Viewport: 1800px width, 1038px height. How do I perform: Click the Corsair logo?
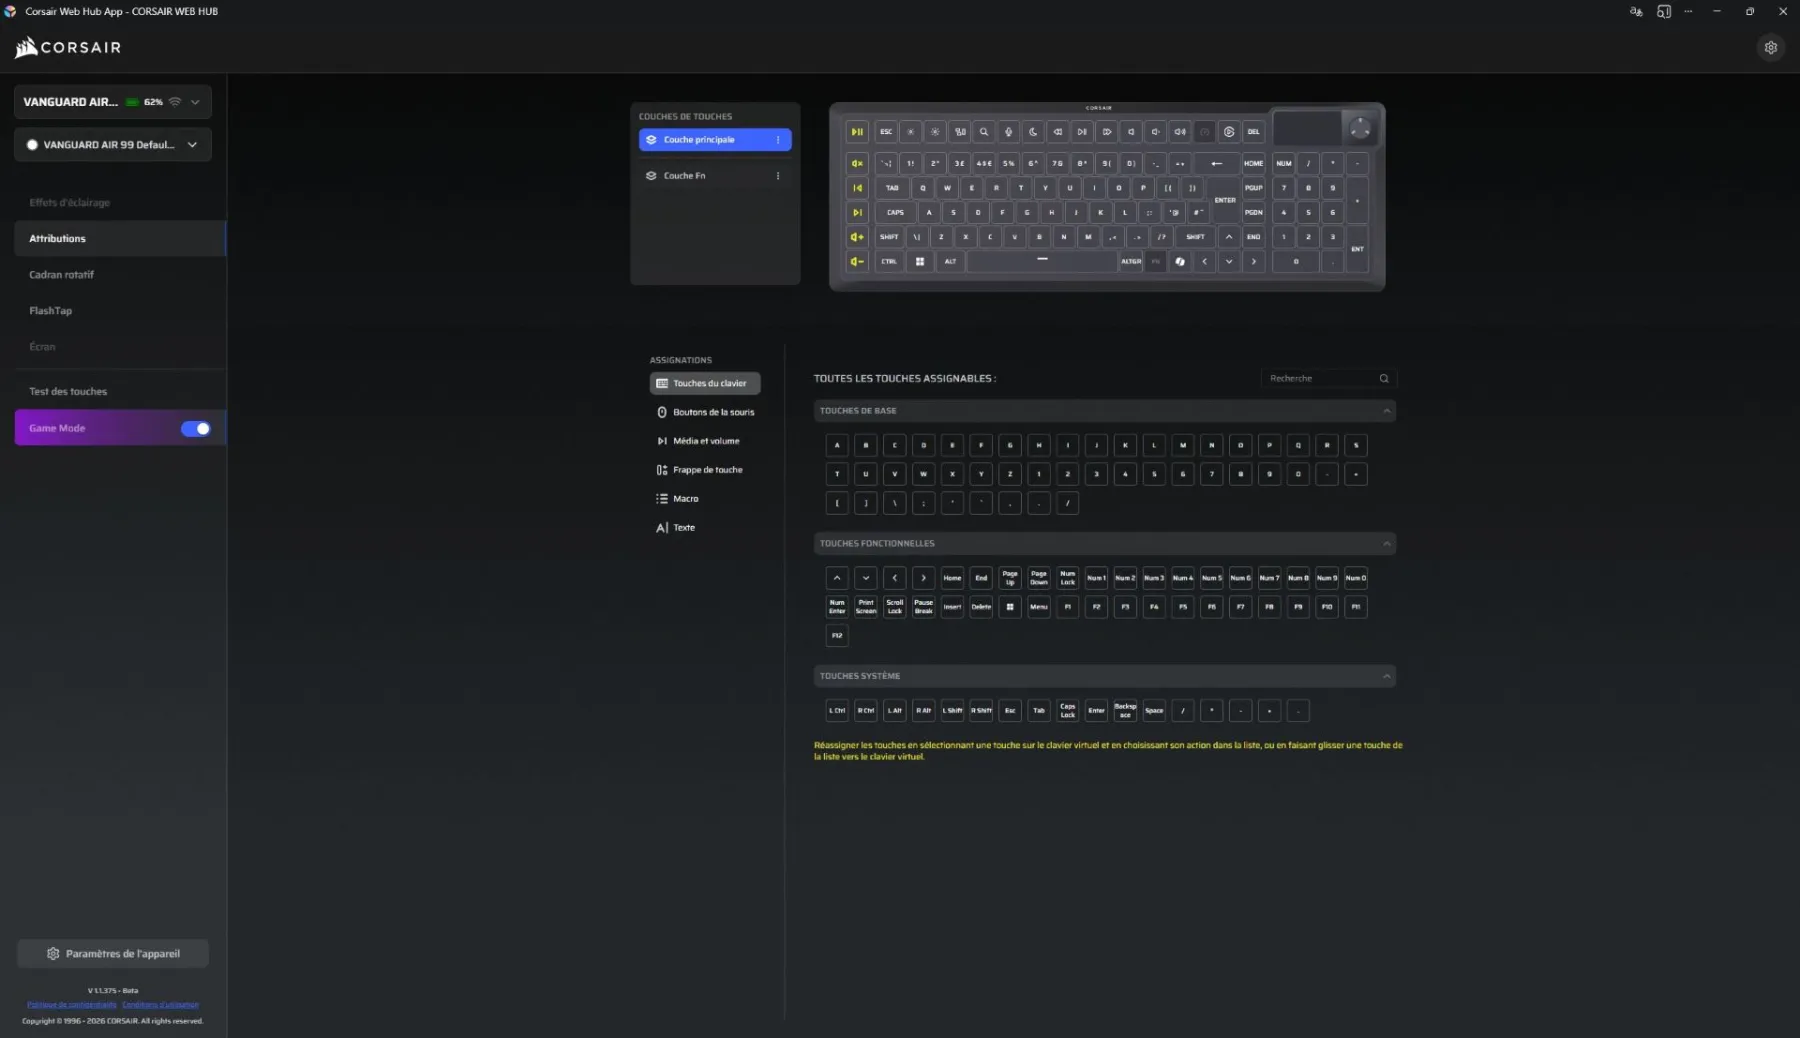point(67,47)
